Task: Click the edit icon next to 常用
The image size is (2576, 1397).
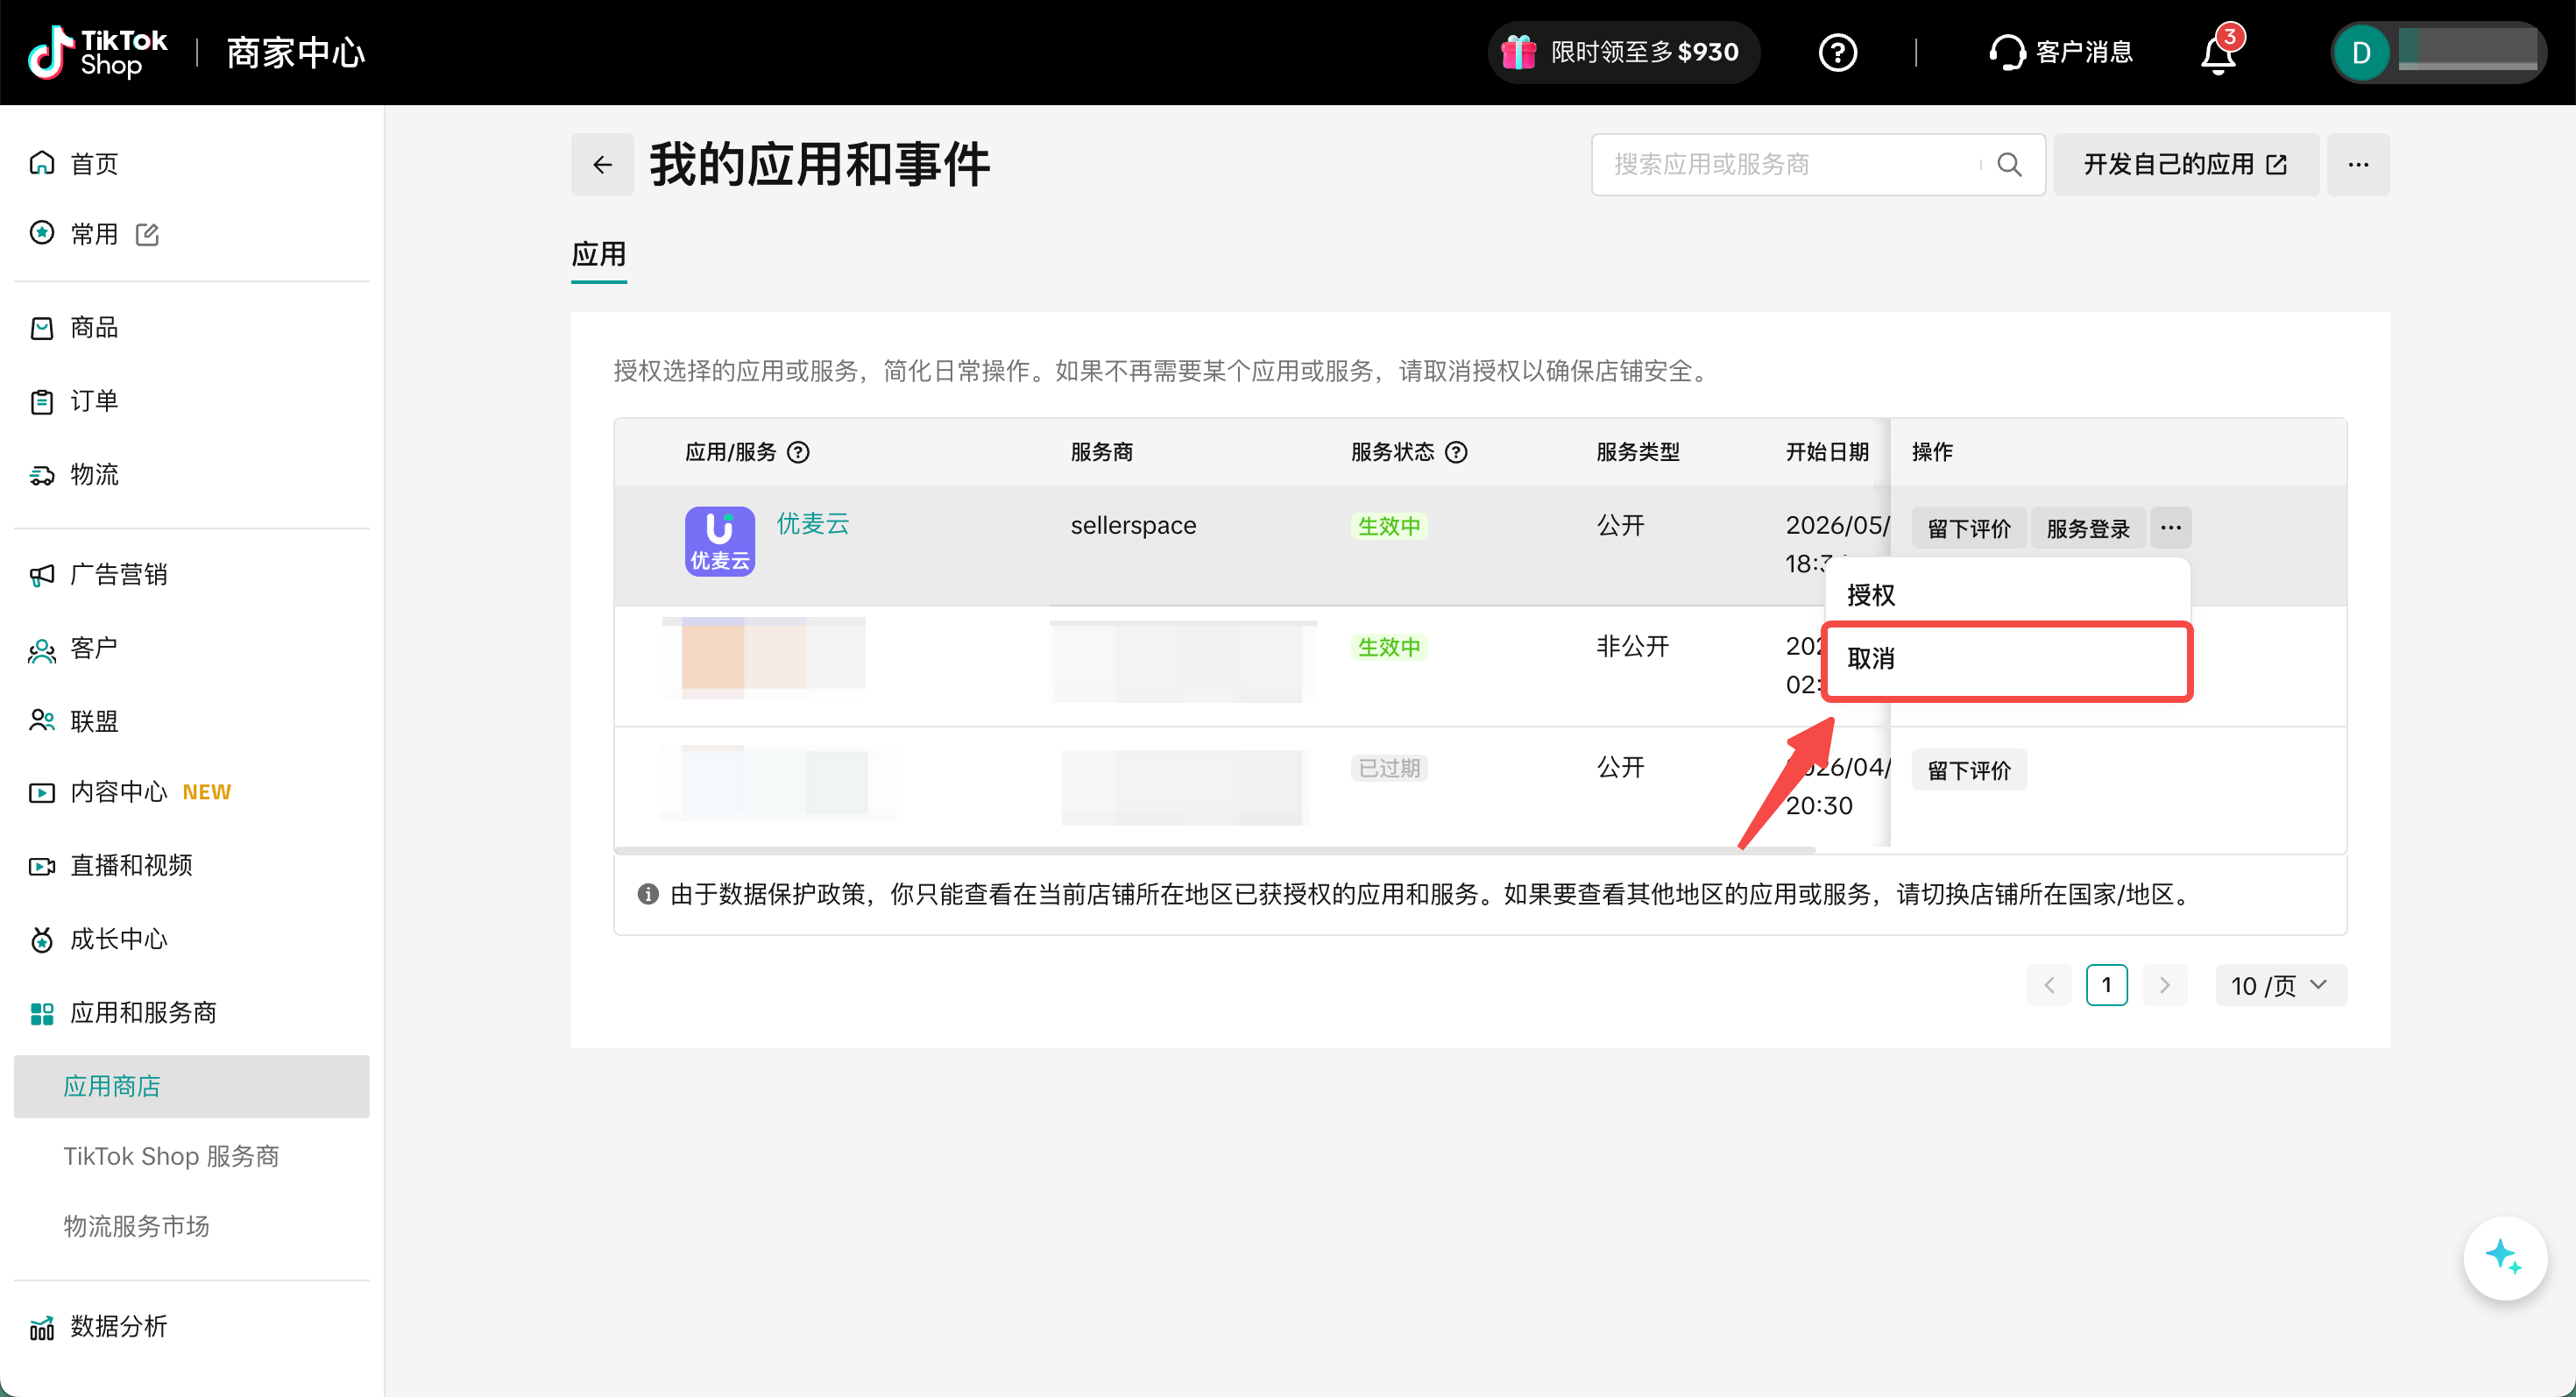Action: tap(148, 233)
